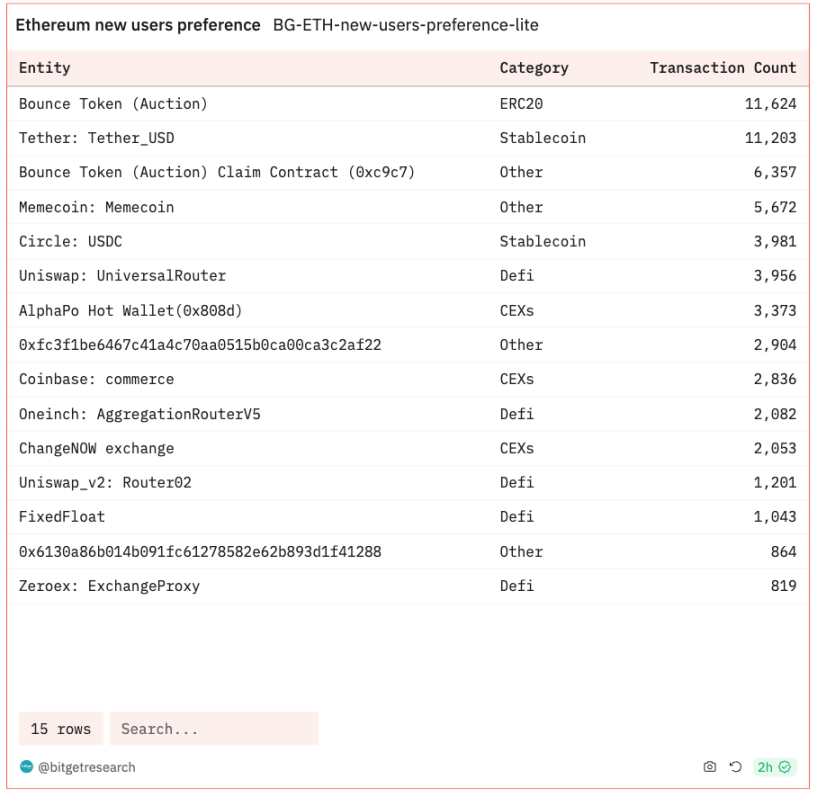Click the refresh query icon
This screenshot has width=817, height=797.
pos(735,767)
